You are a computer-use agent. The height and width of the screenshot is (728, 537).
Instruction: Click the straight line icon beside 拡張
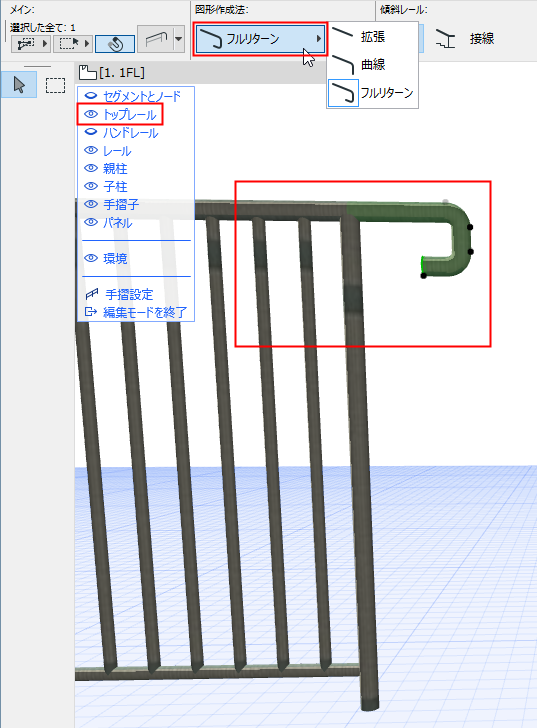[343, 32]
